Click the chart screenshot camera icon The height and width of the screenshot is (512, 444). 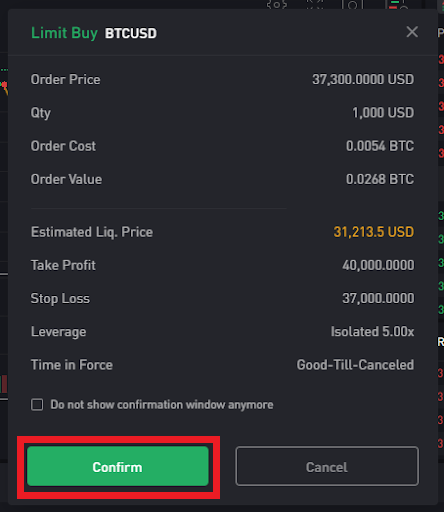[352, 5]
